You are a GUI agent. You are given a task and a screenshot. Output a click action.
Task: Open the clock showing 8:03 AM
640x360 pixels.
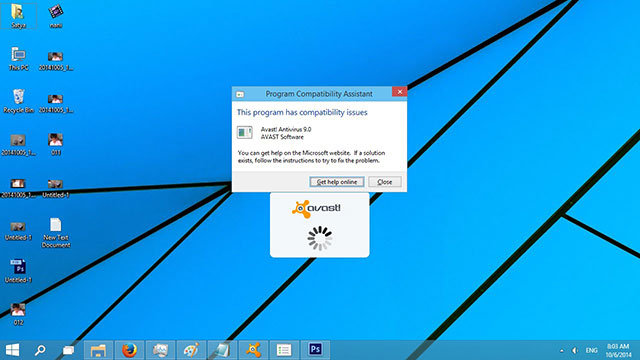(618, 350)
